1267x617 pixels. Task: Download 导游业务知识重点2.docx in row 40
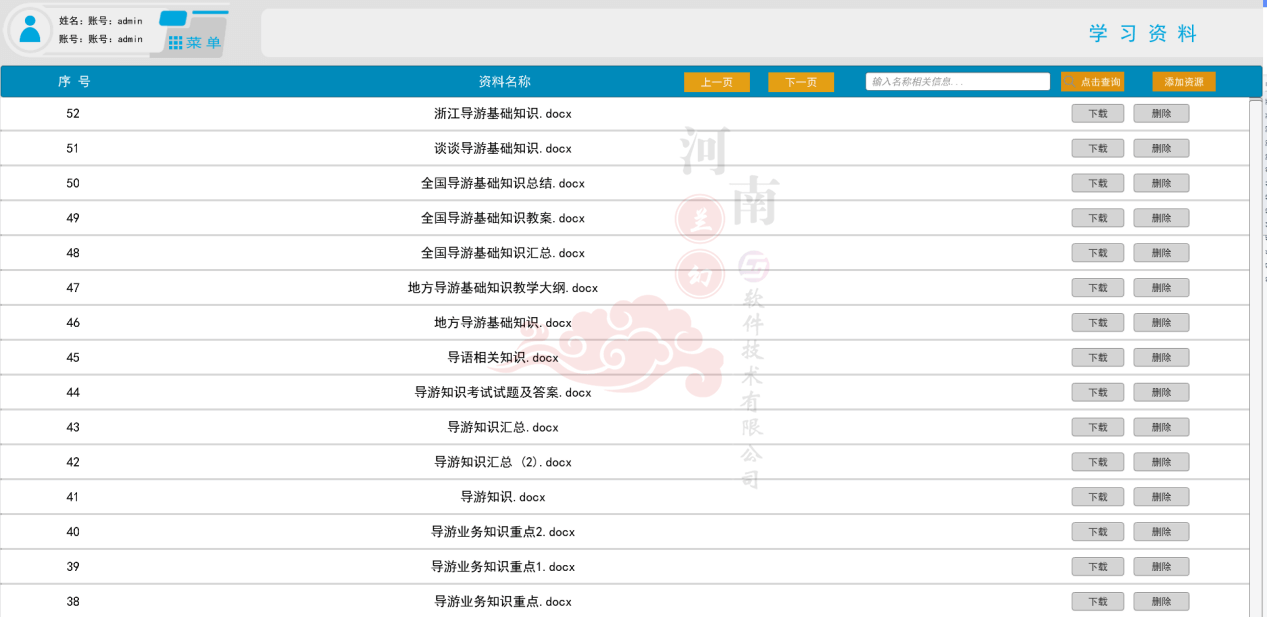click(1097, 532)
